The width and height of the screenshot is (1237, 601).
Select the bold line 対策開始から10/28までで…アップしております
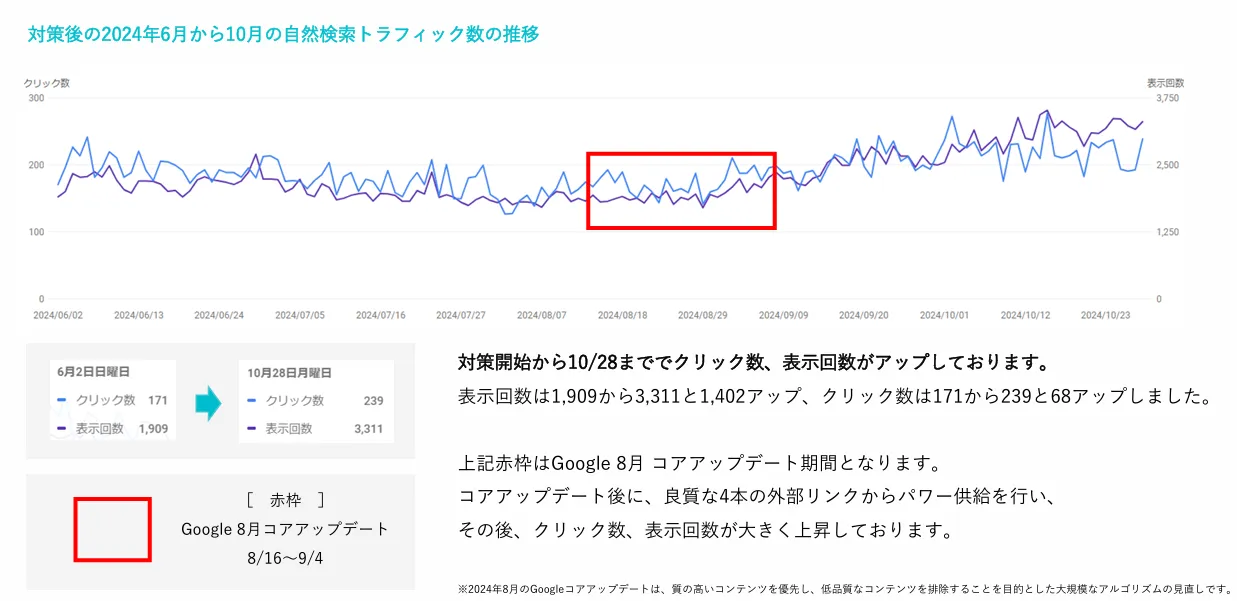pyautogui.click(x=754, y=362)
